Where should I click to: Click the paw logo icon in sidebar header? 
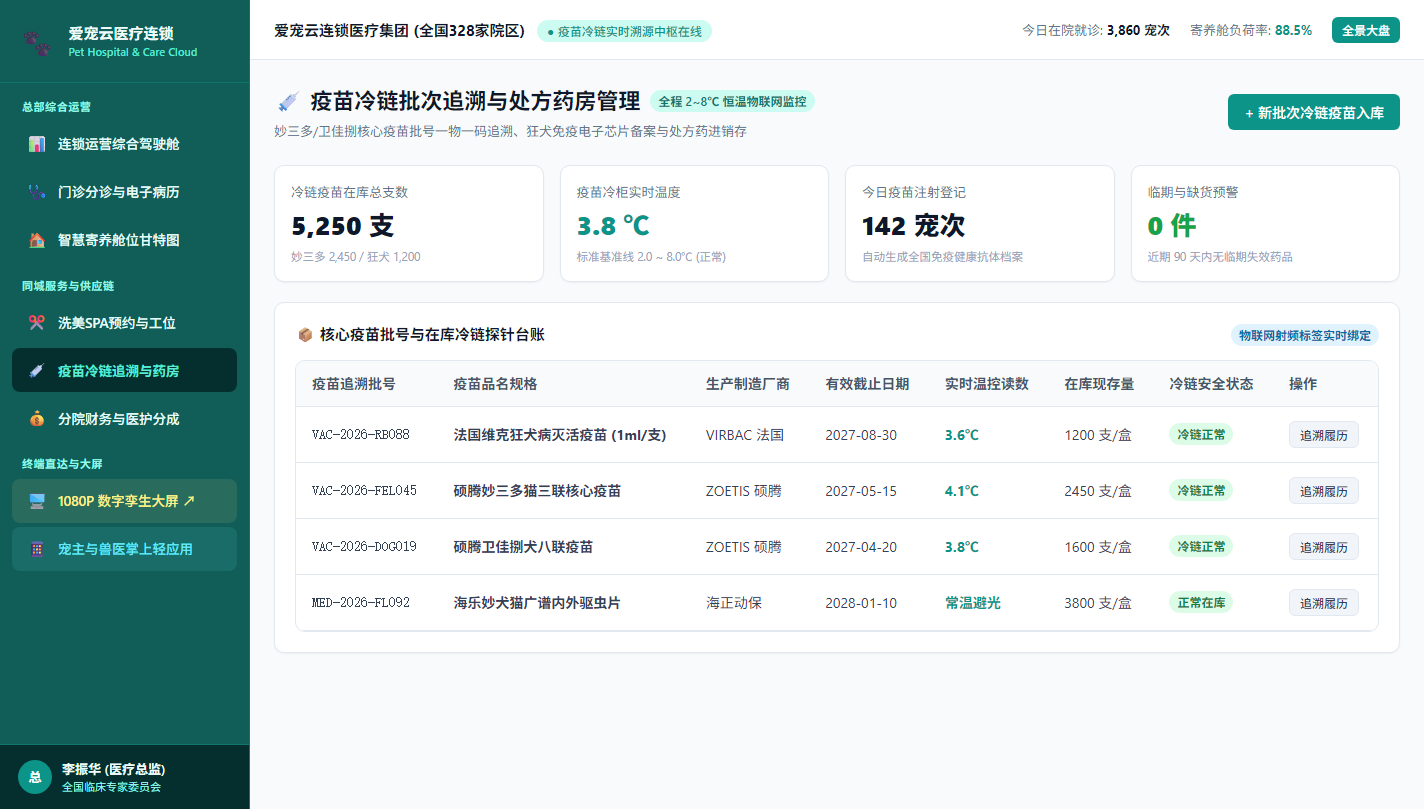(37, 41)
